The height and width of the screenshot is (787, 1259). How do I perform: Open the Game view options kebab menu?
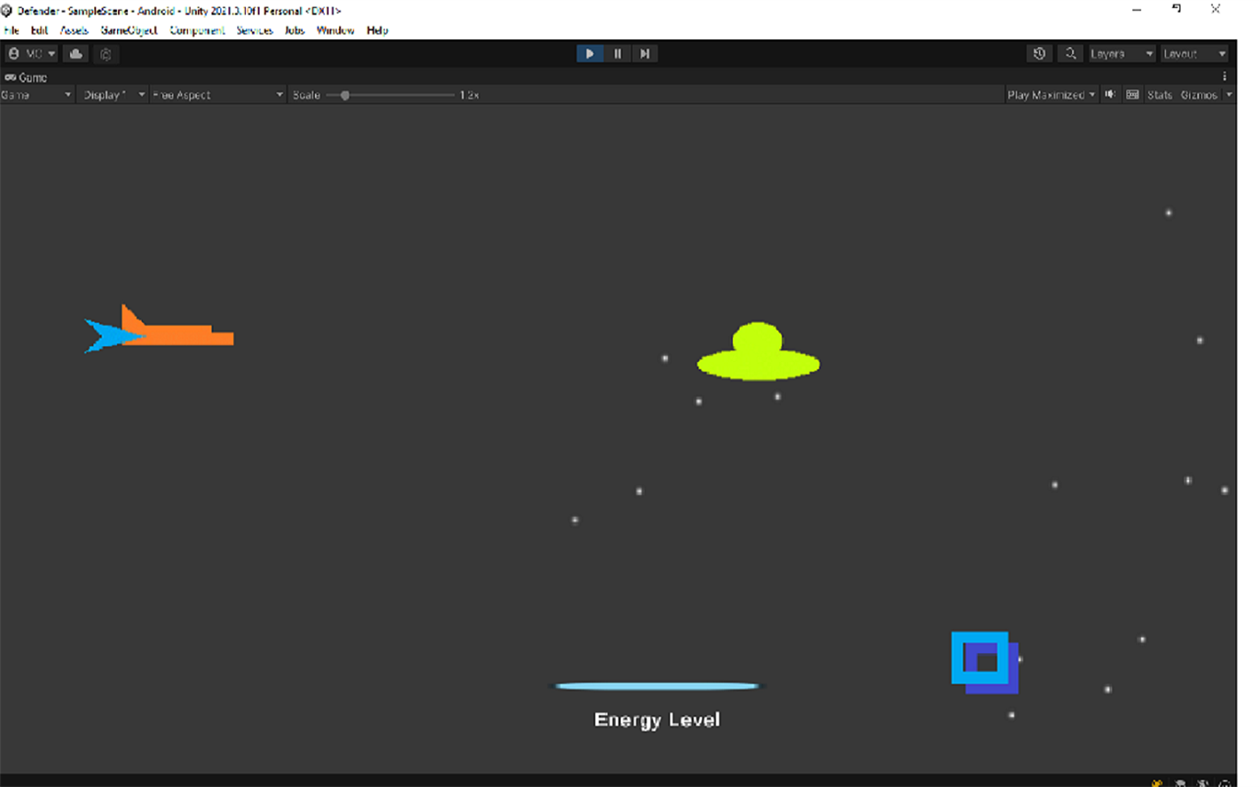tap(1224, 76)
